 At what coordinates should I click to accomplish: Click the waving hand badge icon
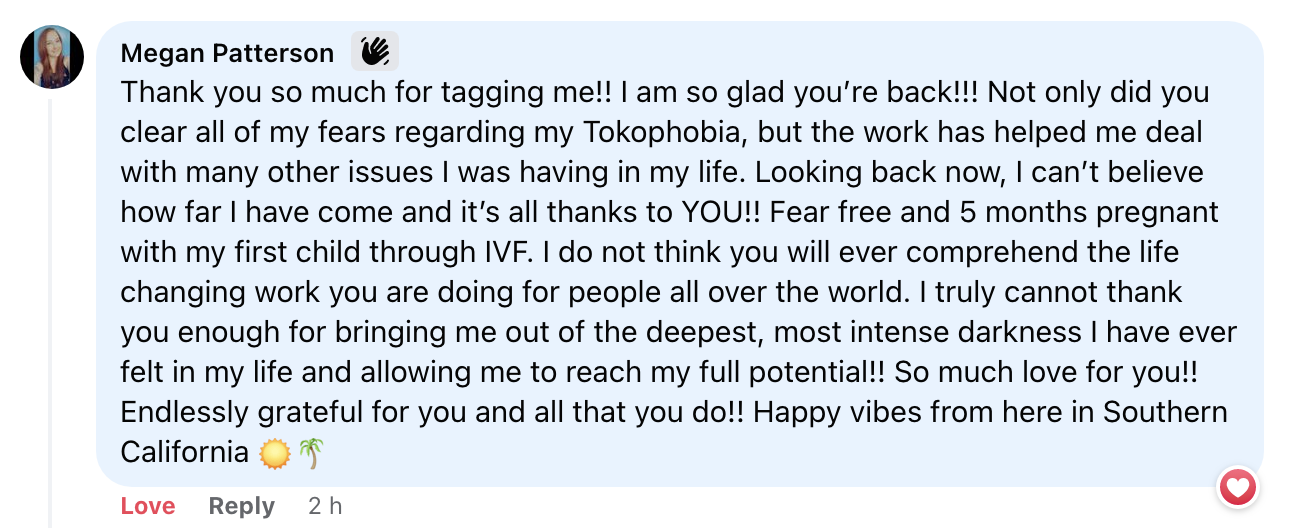tap(375, 51)
